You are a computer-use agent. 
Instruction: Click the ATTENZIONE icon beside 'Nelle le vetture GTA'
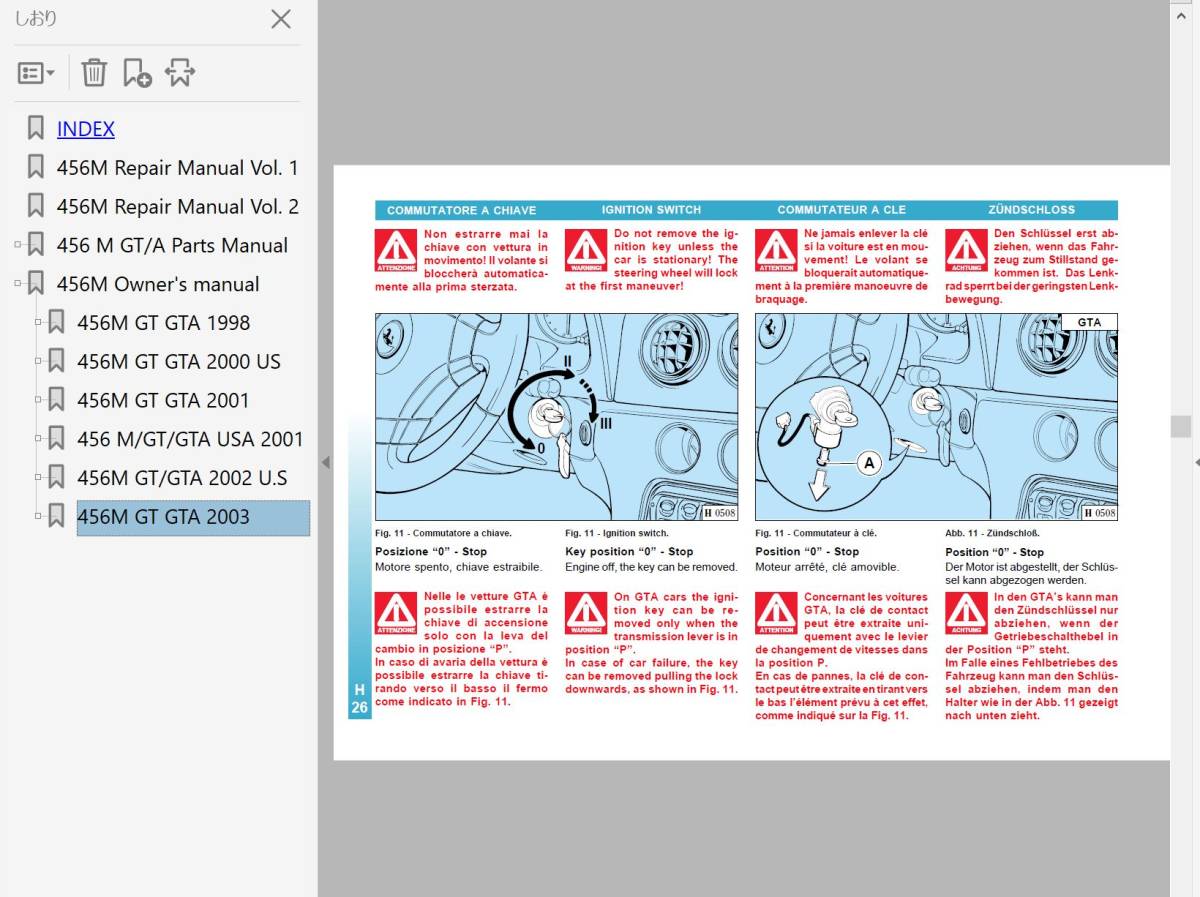tap(396, 613)
